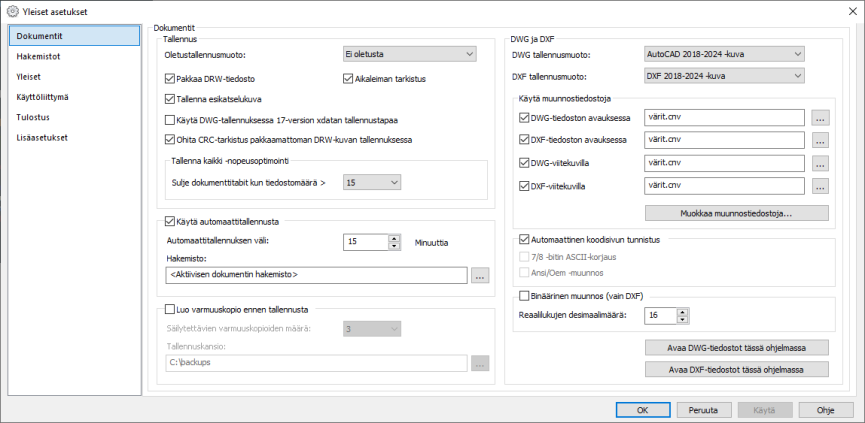Click the Muokkaa muunnostiedostoja button
This screenshot has height=423, width=865.
[x=737, y=213]
